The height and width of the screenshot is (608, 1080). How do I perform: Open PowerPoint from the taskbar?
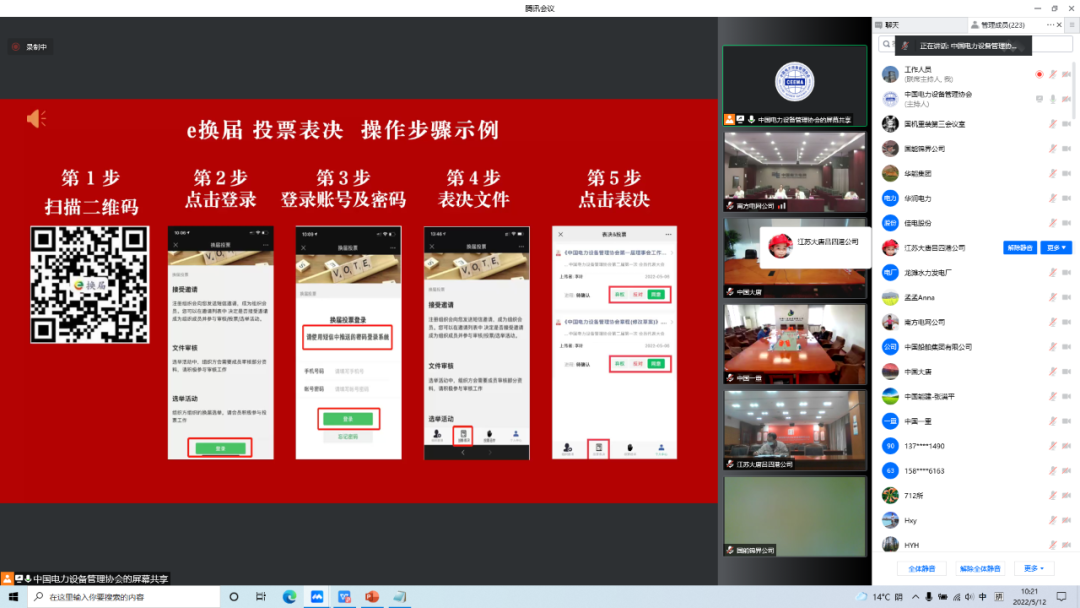tap(372, 597)
